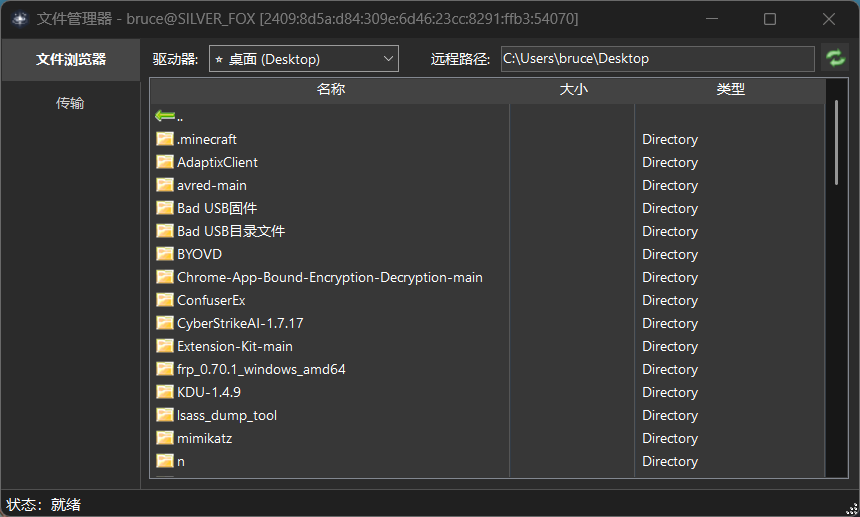The image size is (860, 517).
Task: Click the Bad USB目录文件 folder icon
Action: 165,231
